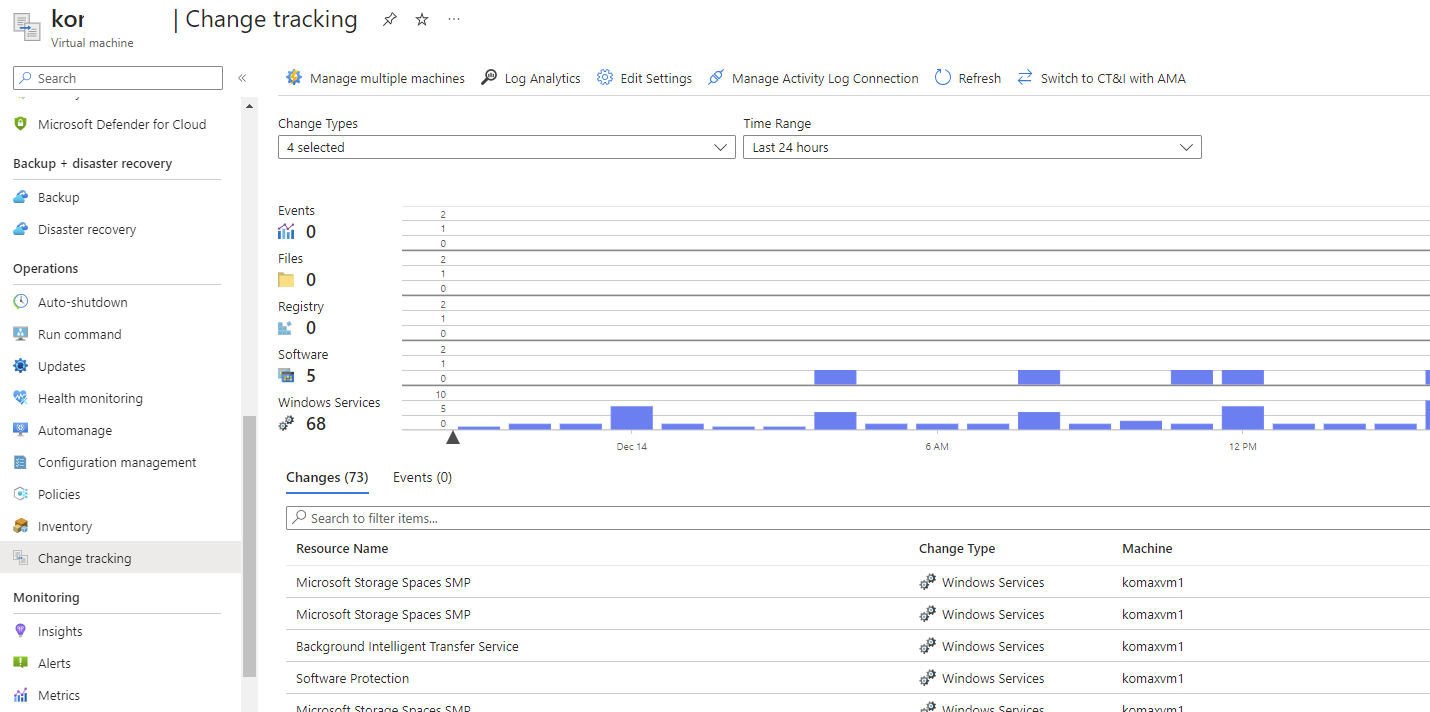Click the sidebar Search field
Image resolution: width=1430 pixels, height=712 pixels.
point(118,78)
